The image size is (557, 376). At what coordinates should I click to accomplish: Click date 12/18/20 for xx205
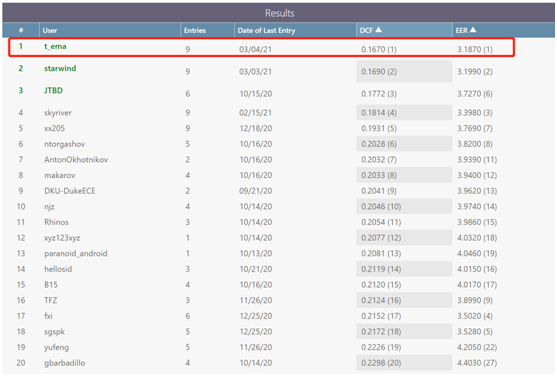pos(256,128)
